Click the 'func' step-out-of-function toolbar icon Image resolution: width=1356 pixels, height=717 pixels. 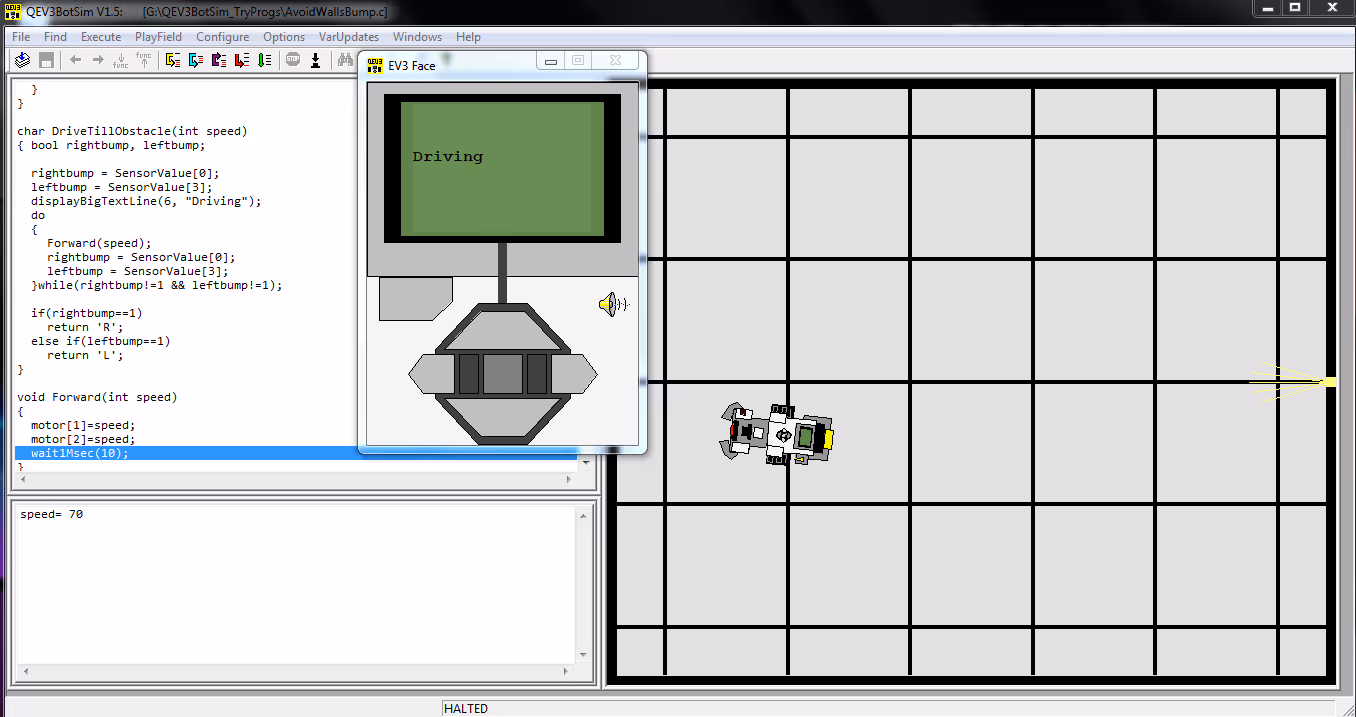click(143, 60)
